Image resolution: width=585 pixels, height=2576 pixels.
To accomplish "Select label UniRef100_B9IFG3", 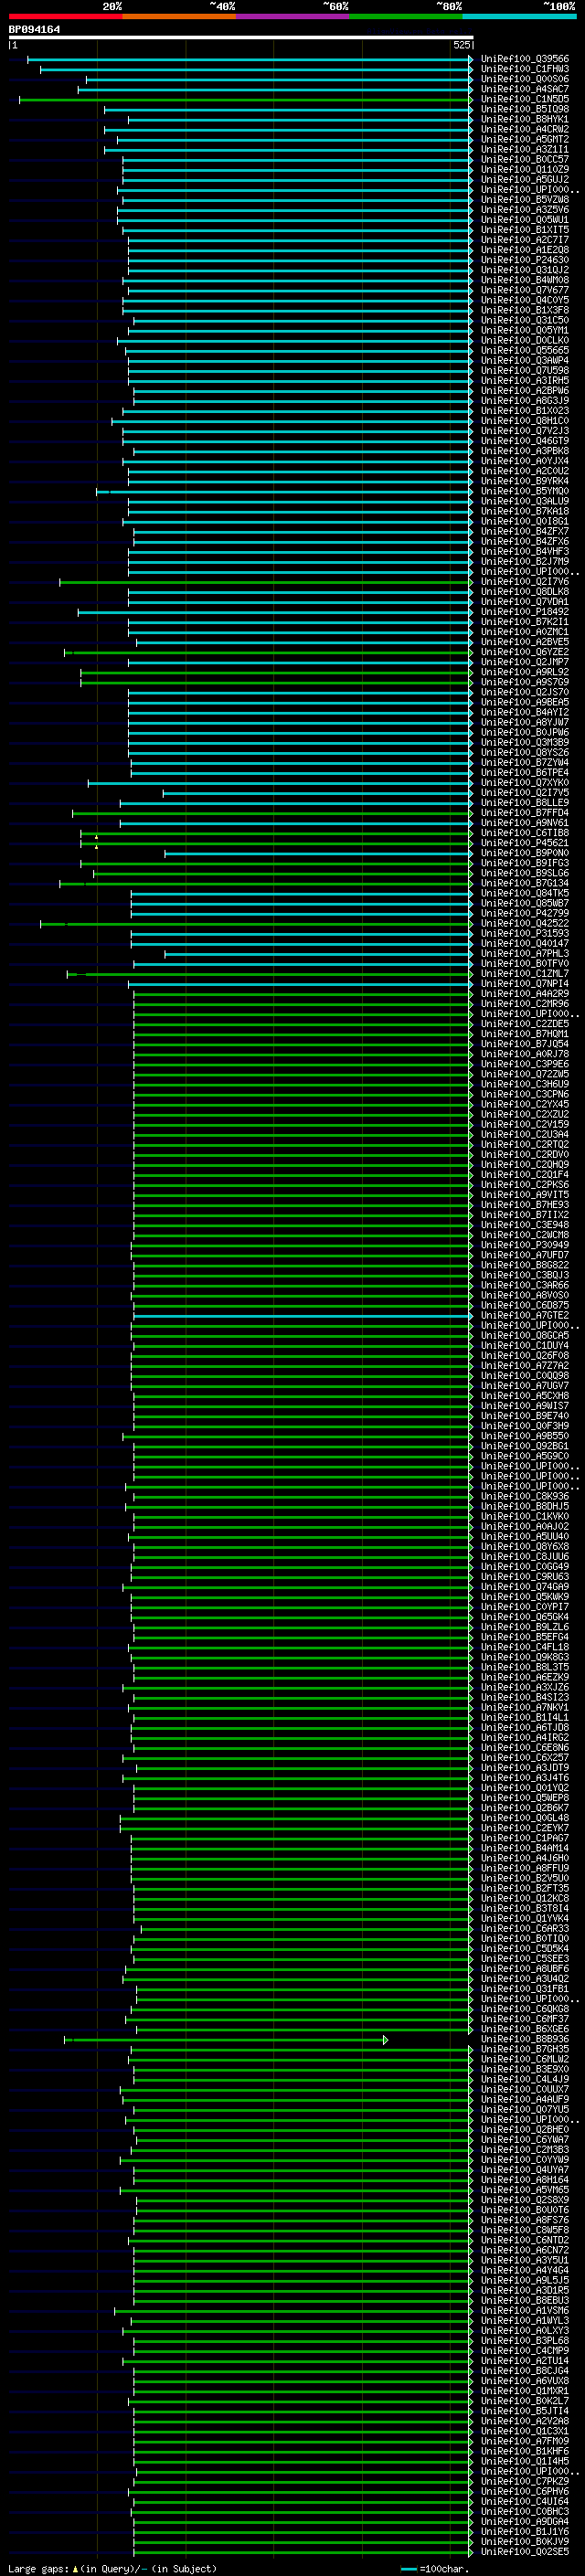I will [525, 863].
